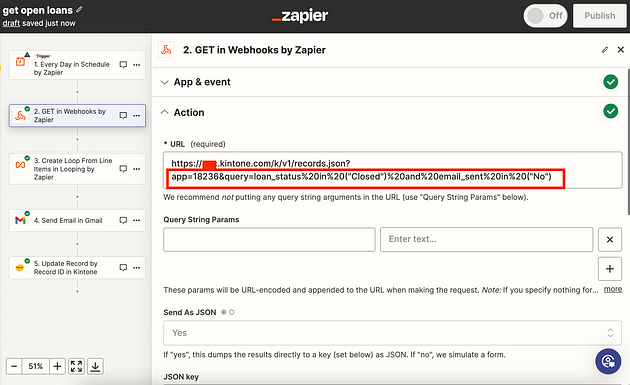This screenshot has width=630, height=385.
Task: Click the Gmail step icon
Action: pos(20,220)
